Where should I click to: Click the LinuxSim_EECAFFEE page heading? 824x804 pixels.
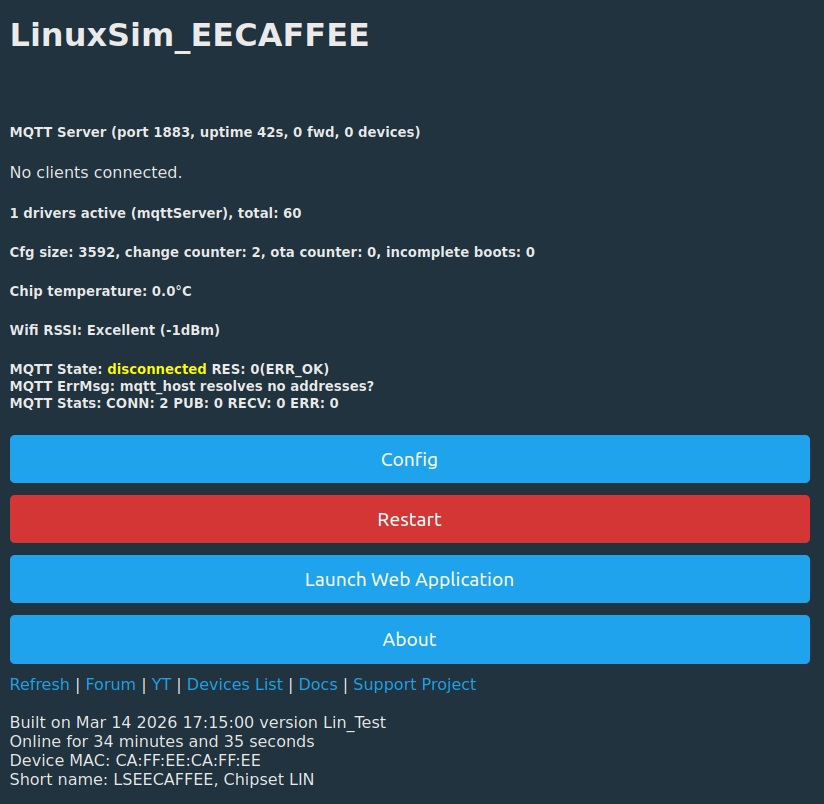(190, 35)
